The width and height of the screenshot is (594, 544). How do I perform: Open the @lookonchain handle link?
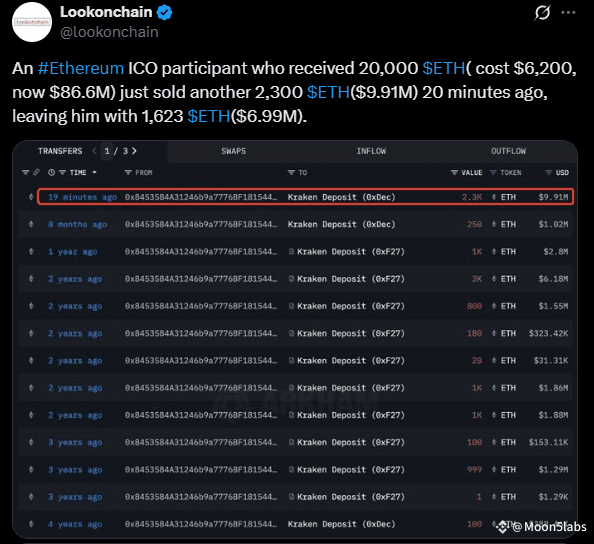109,32
